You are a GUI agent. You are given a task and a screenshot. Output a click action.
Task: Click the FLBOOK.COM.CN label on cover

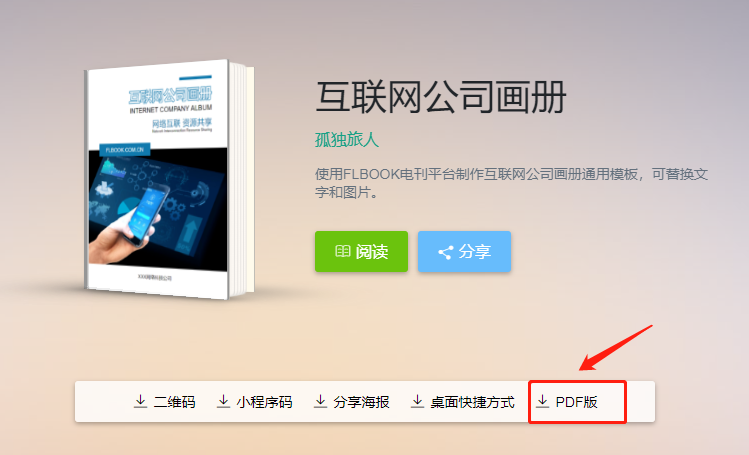point(125,150)
